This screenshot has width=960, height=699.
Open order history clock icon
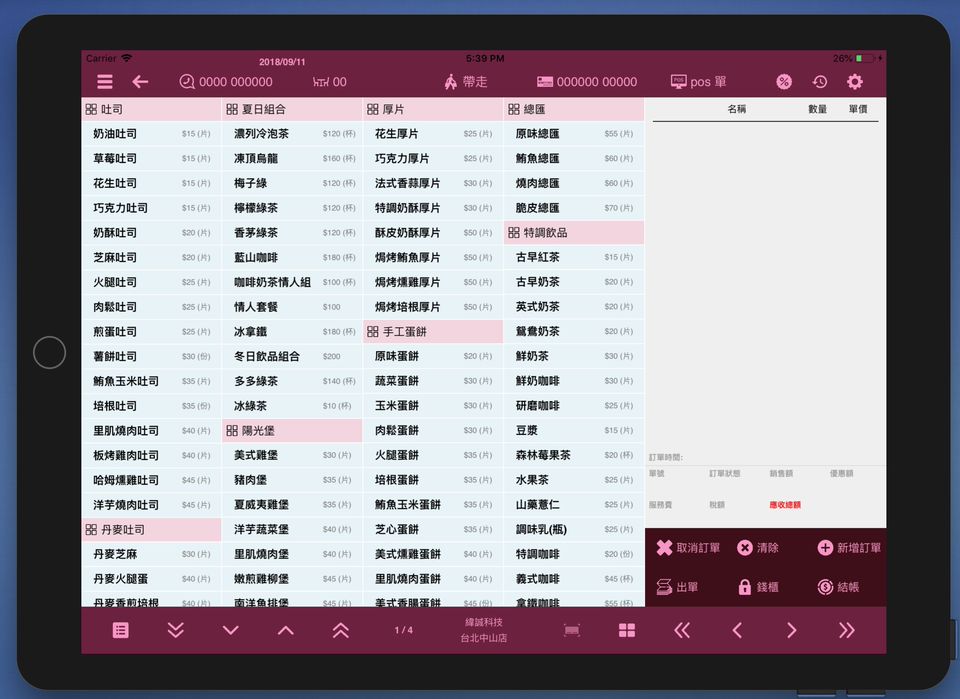pyautogui.click(x=820, y=82)
